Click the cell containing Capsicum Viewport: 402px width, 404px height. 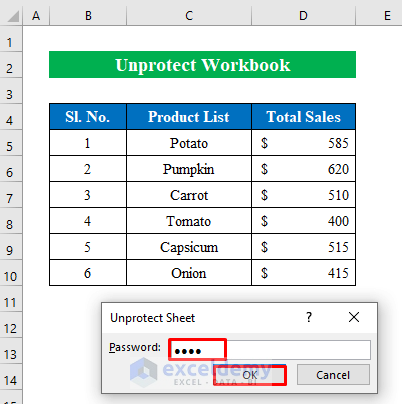(x=189, y=247)
